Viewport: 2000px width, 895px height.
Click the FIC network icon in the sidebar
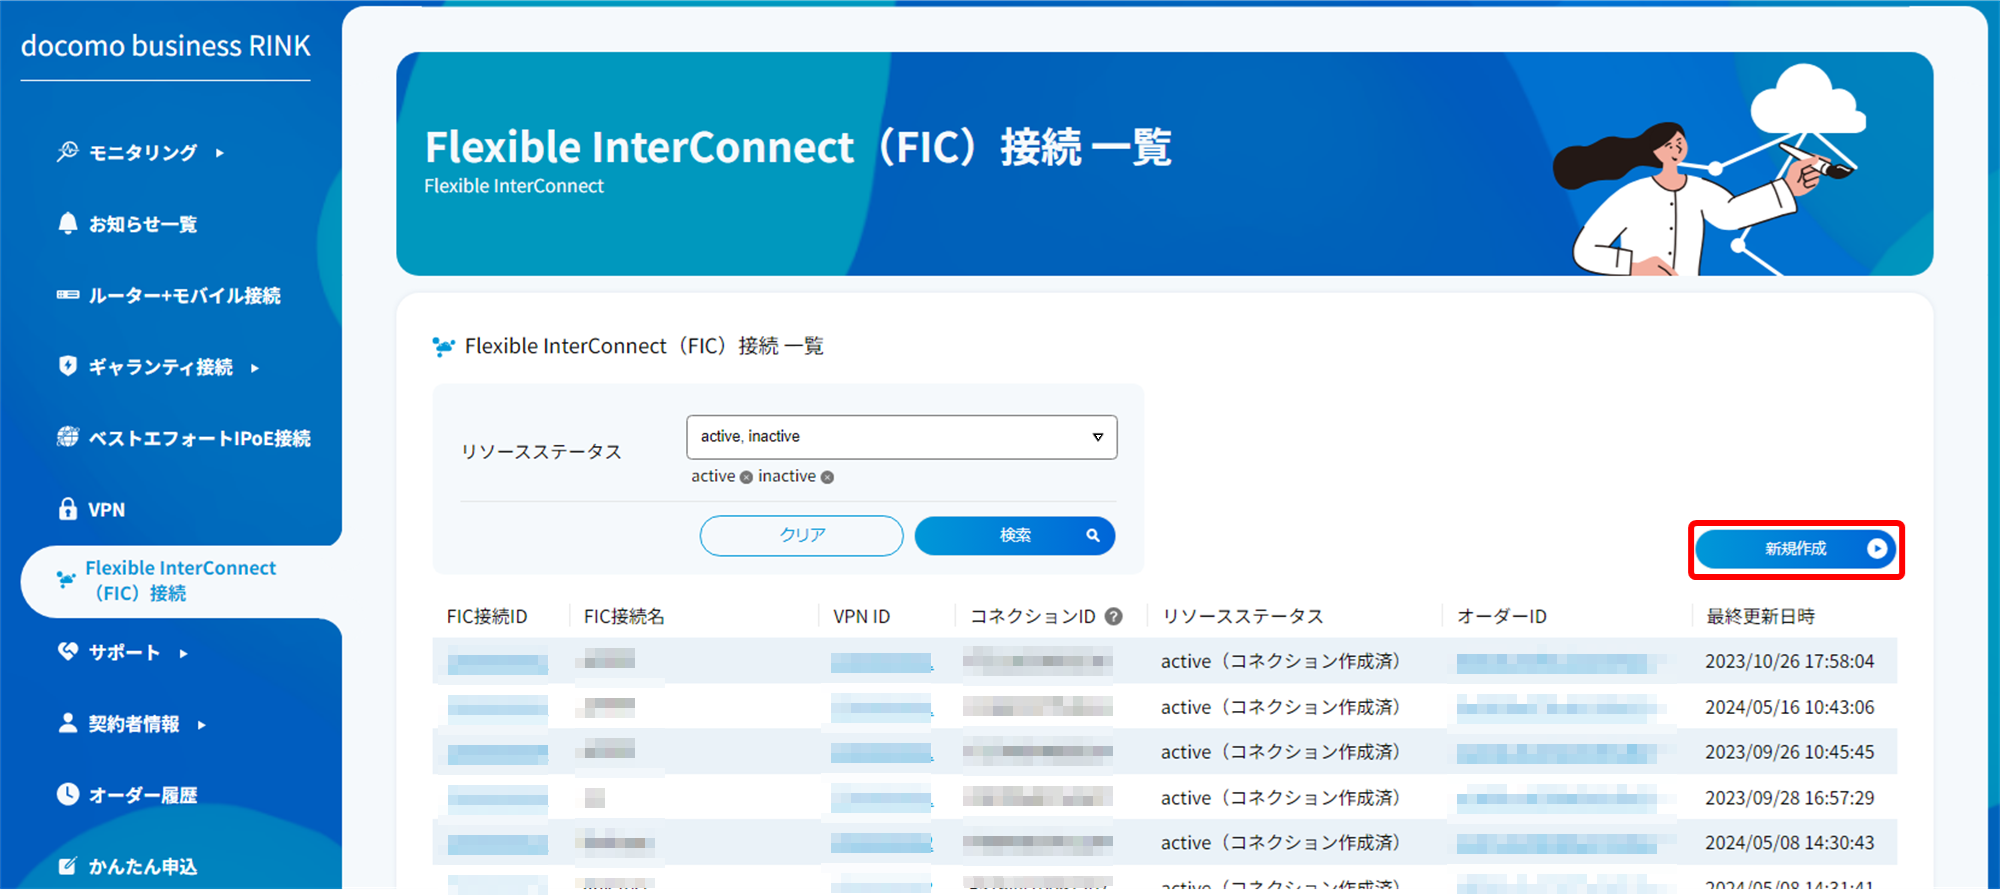66,579
